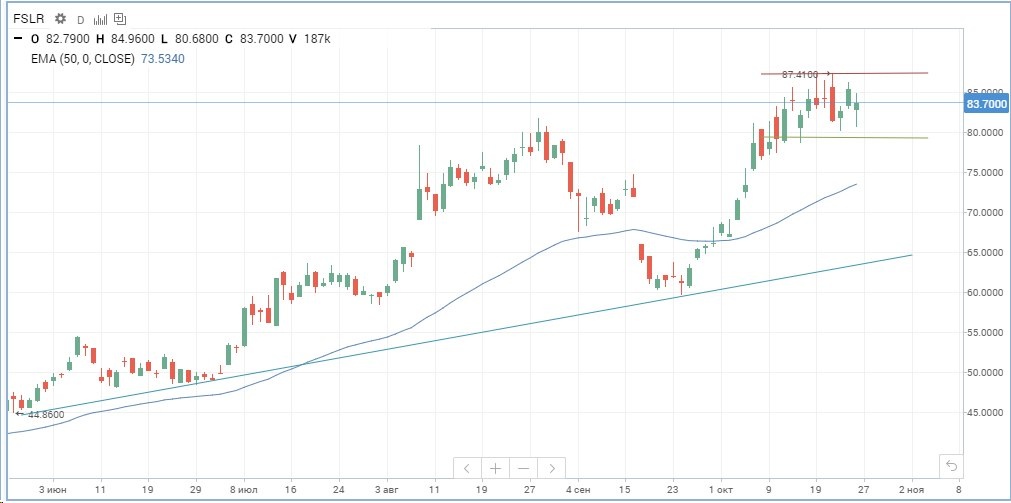
Task: Click the FSLR symbol name
Action: pyautogui.click(x=28, y=19)
